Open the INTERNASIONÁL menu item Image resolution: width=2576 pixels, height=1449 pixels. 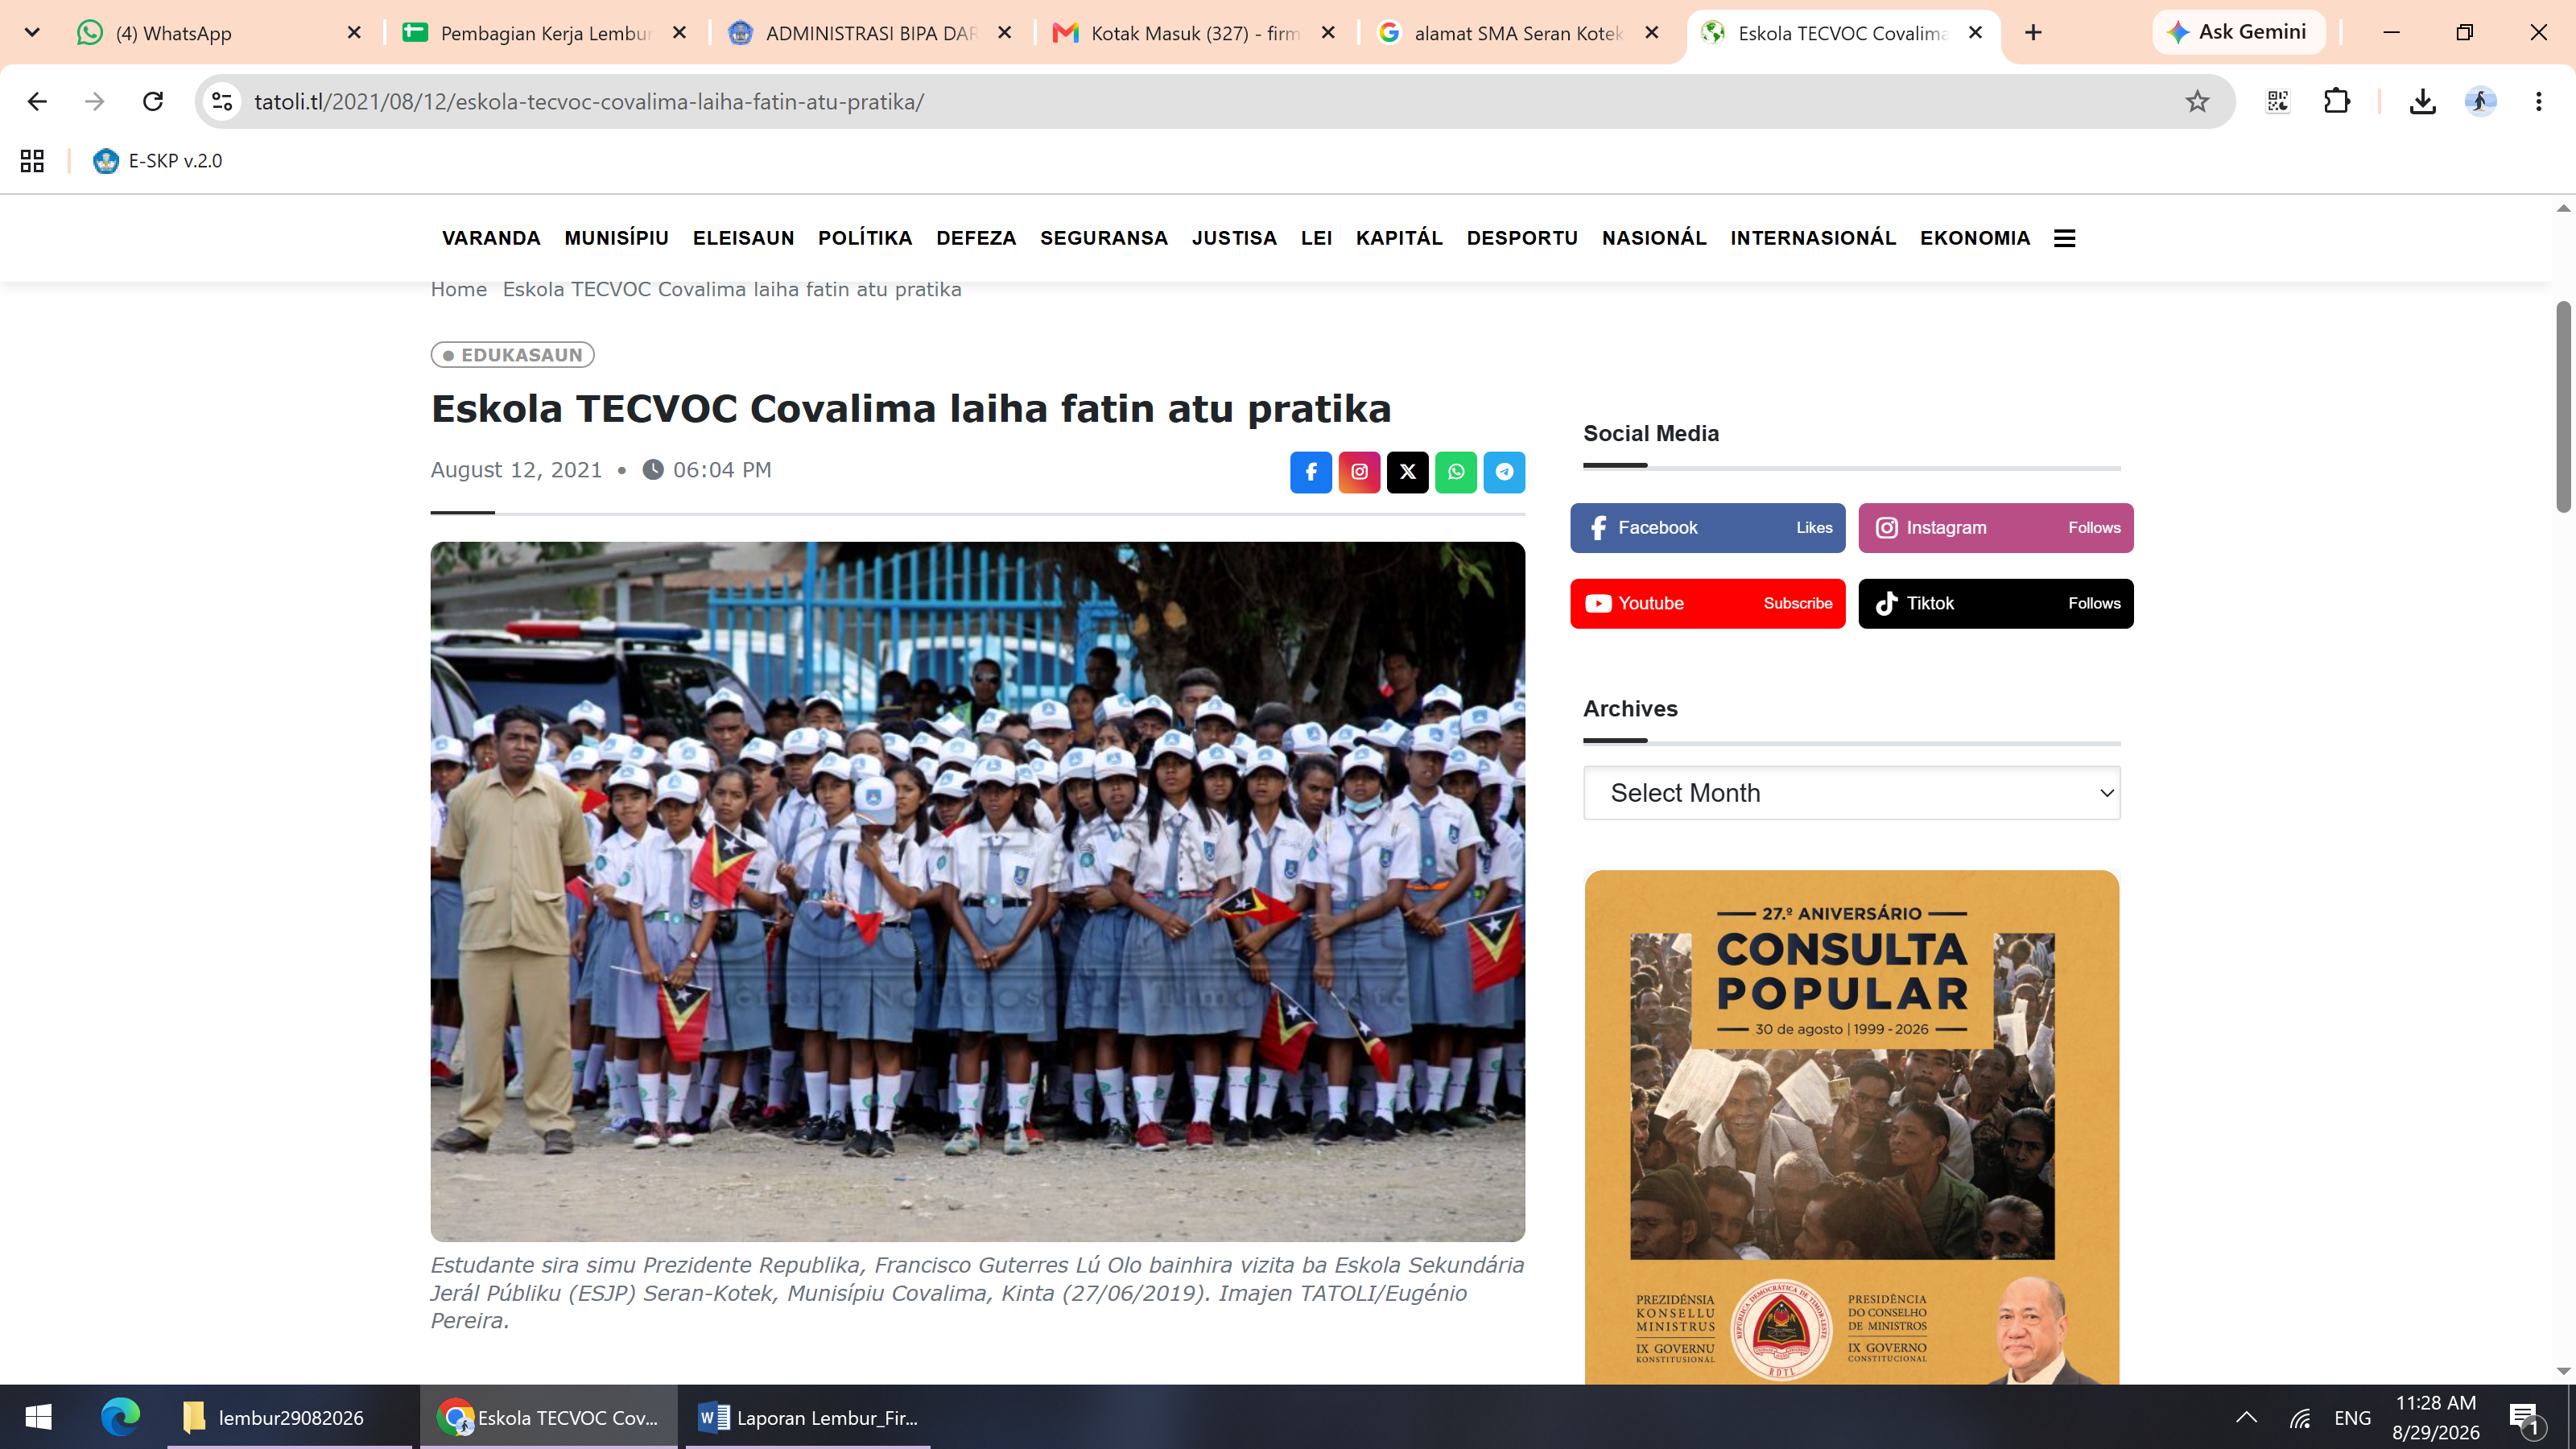click(x=1813, y=238)
